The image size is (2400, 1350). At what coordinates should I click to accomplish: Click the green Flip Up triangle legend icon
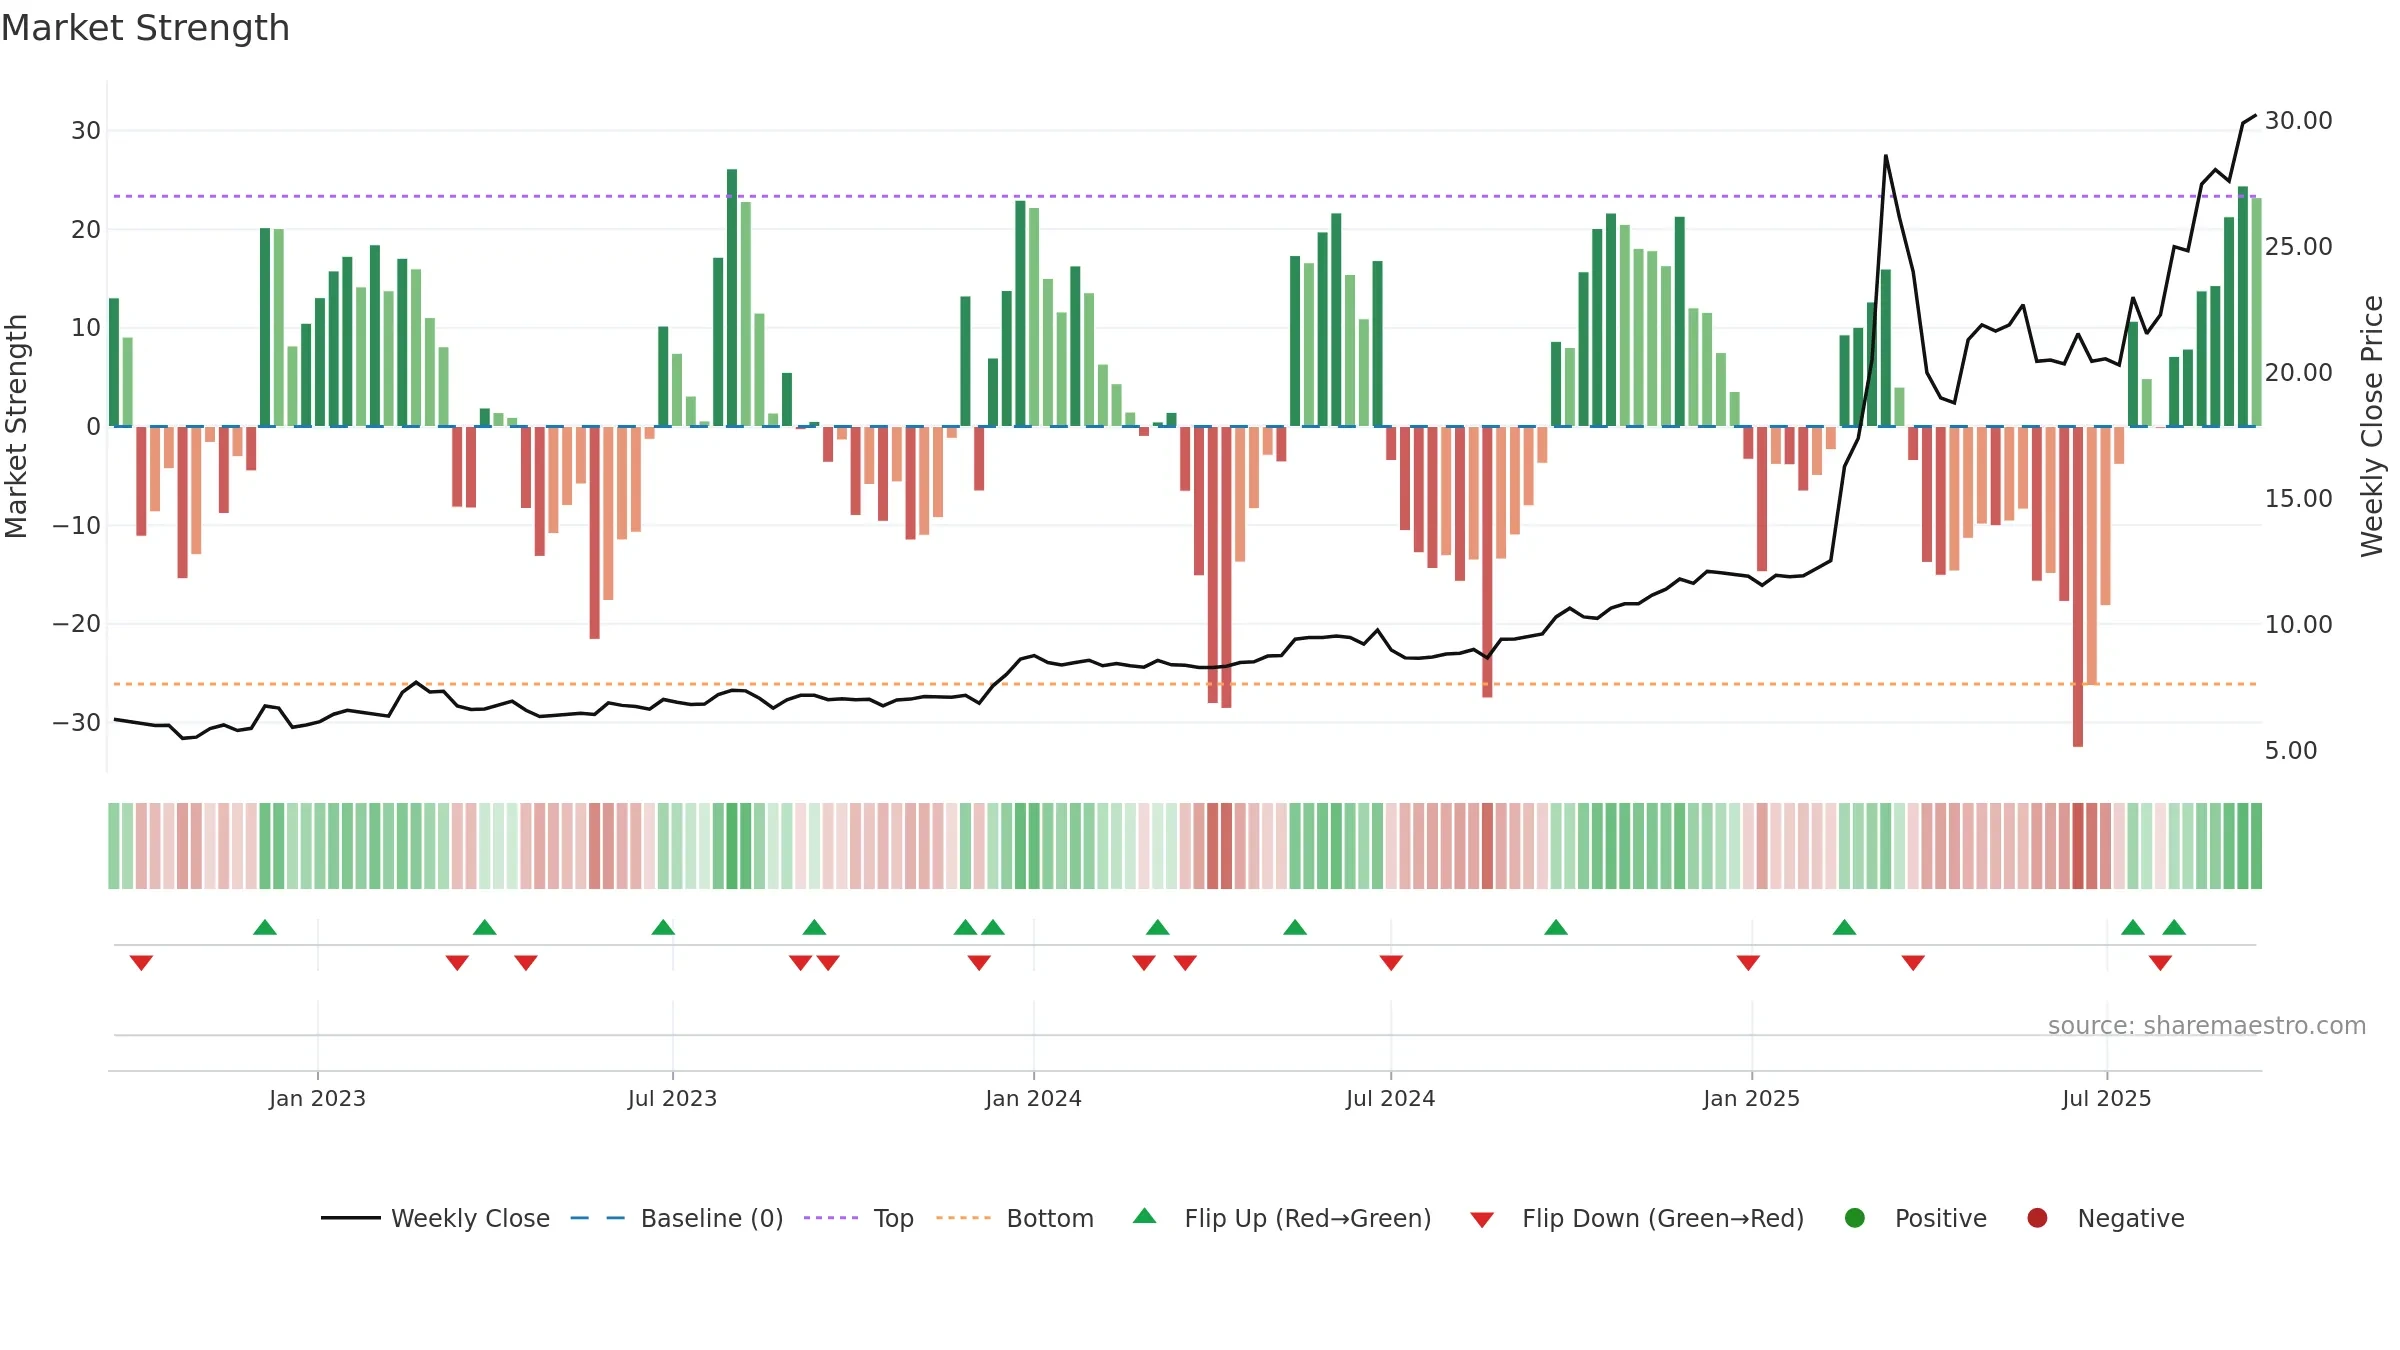tap(1144, 1216)
